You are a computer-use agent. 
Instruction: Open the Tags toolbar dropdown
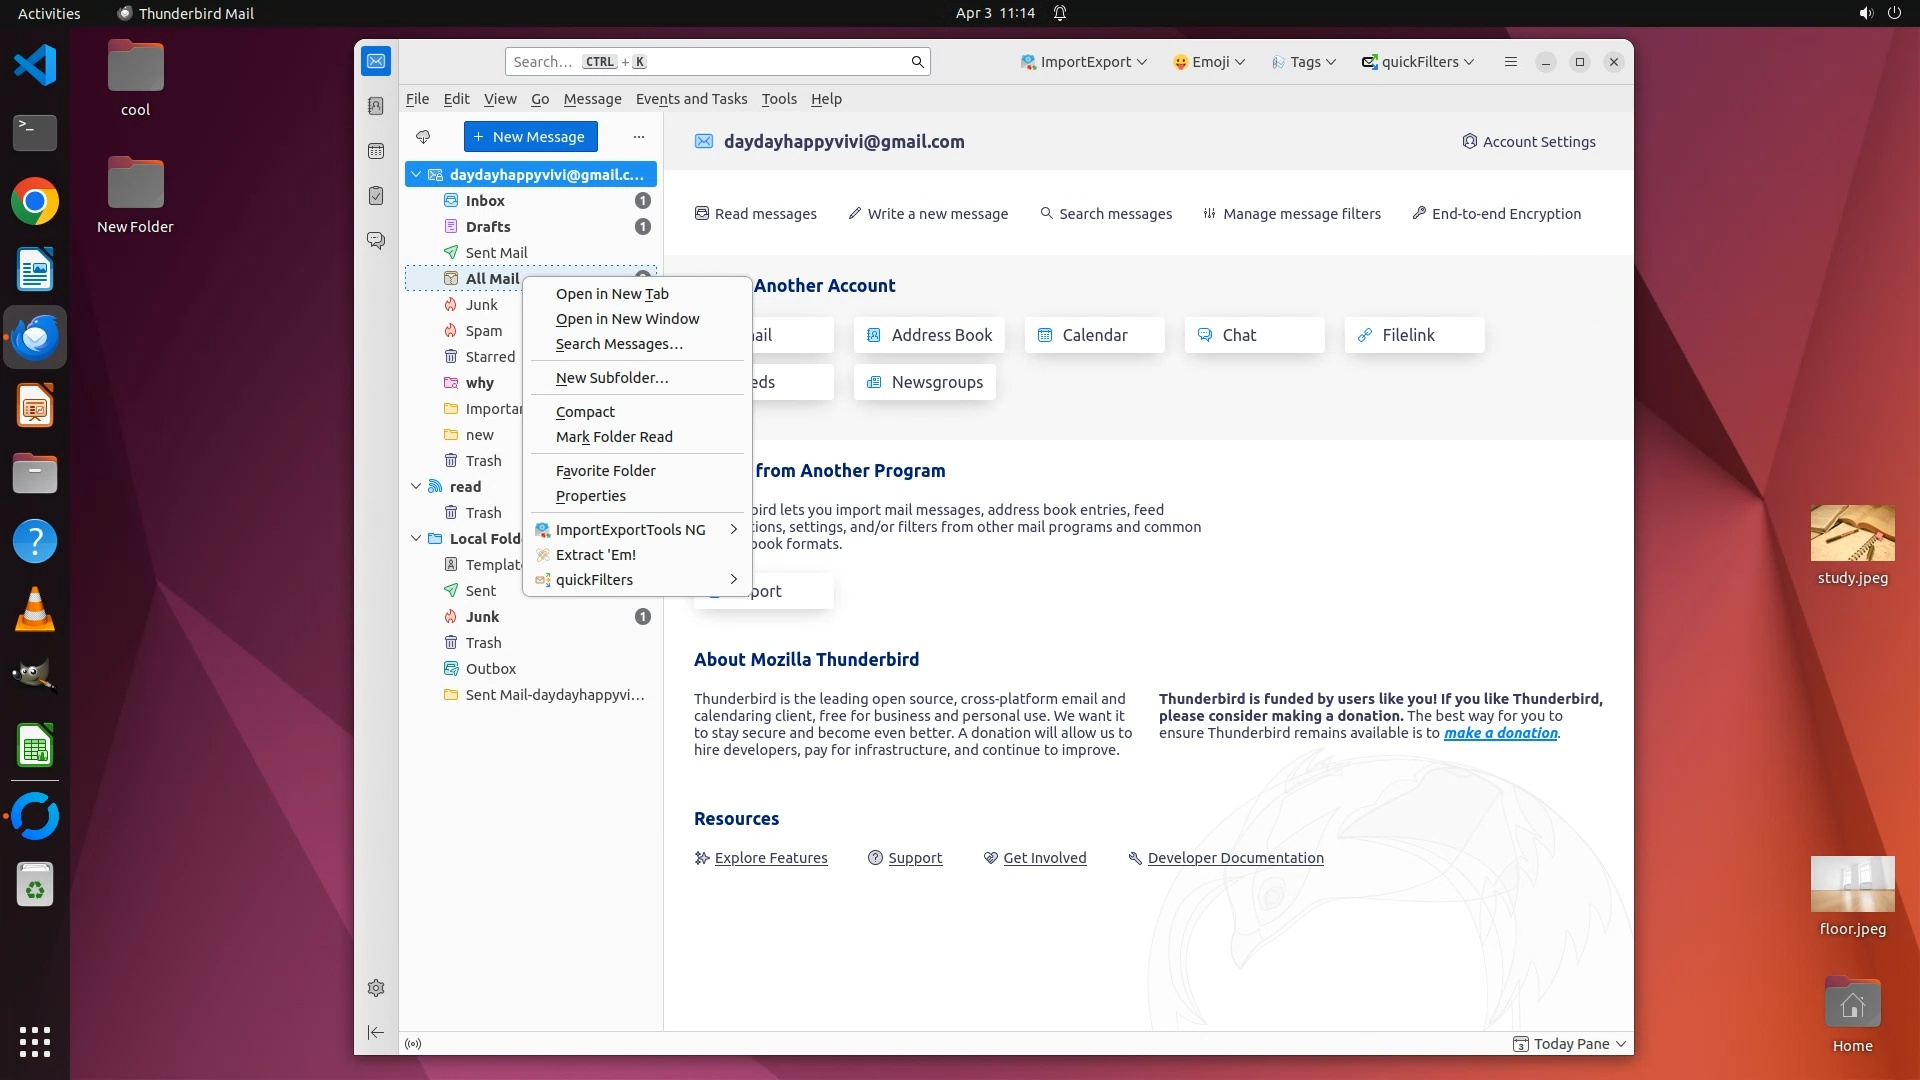pos(1304,62)
